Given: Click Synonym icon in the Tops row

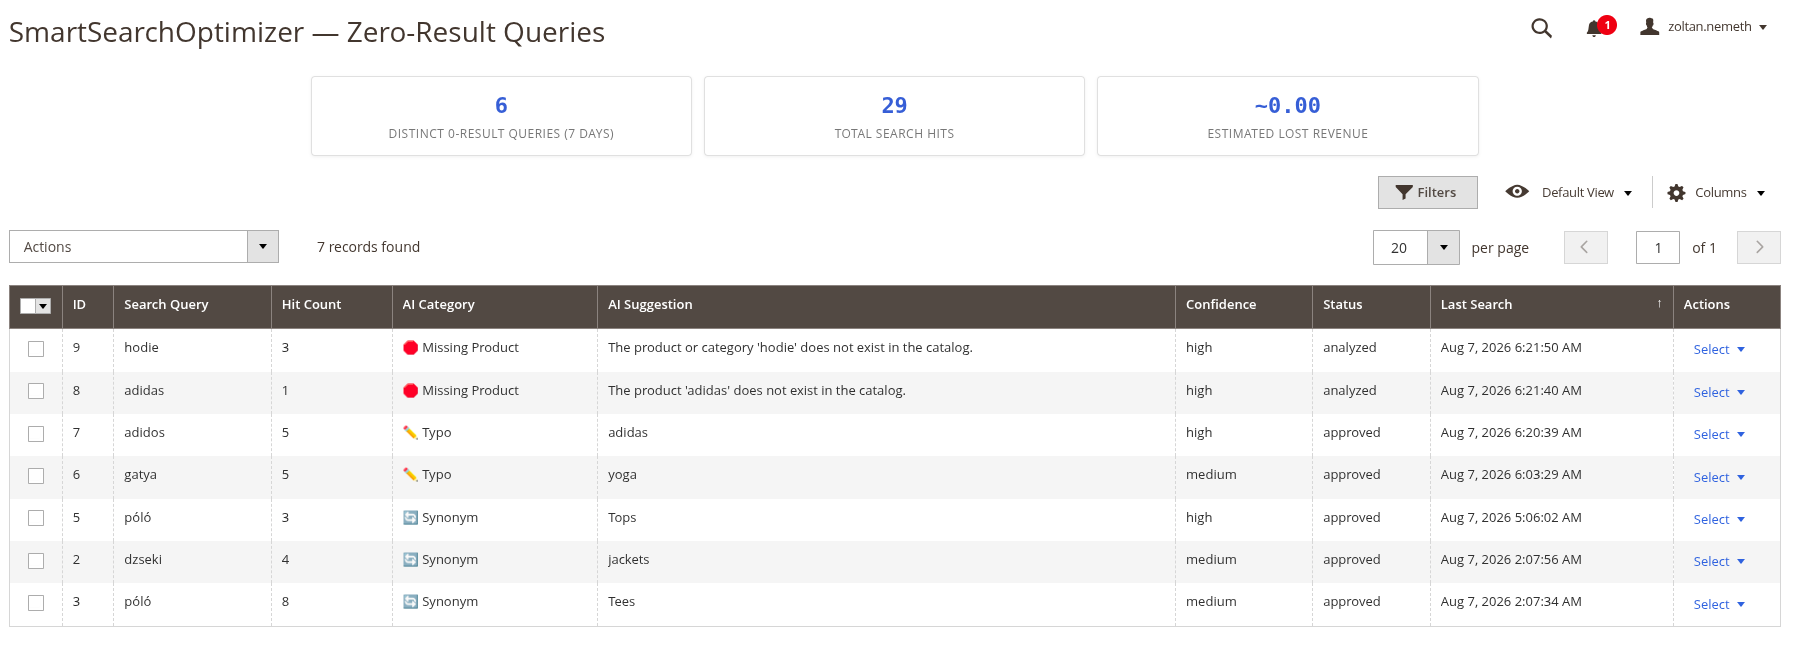Looking at the screenshot, I should (x=410, y=518).
